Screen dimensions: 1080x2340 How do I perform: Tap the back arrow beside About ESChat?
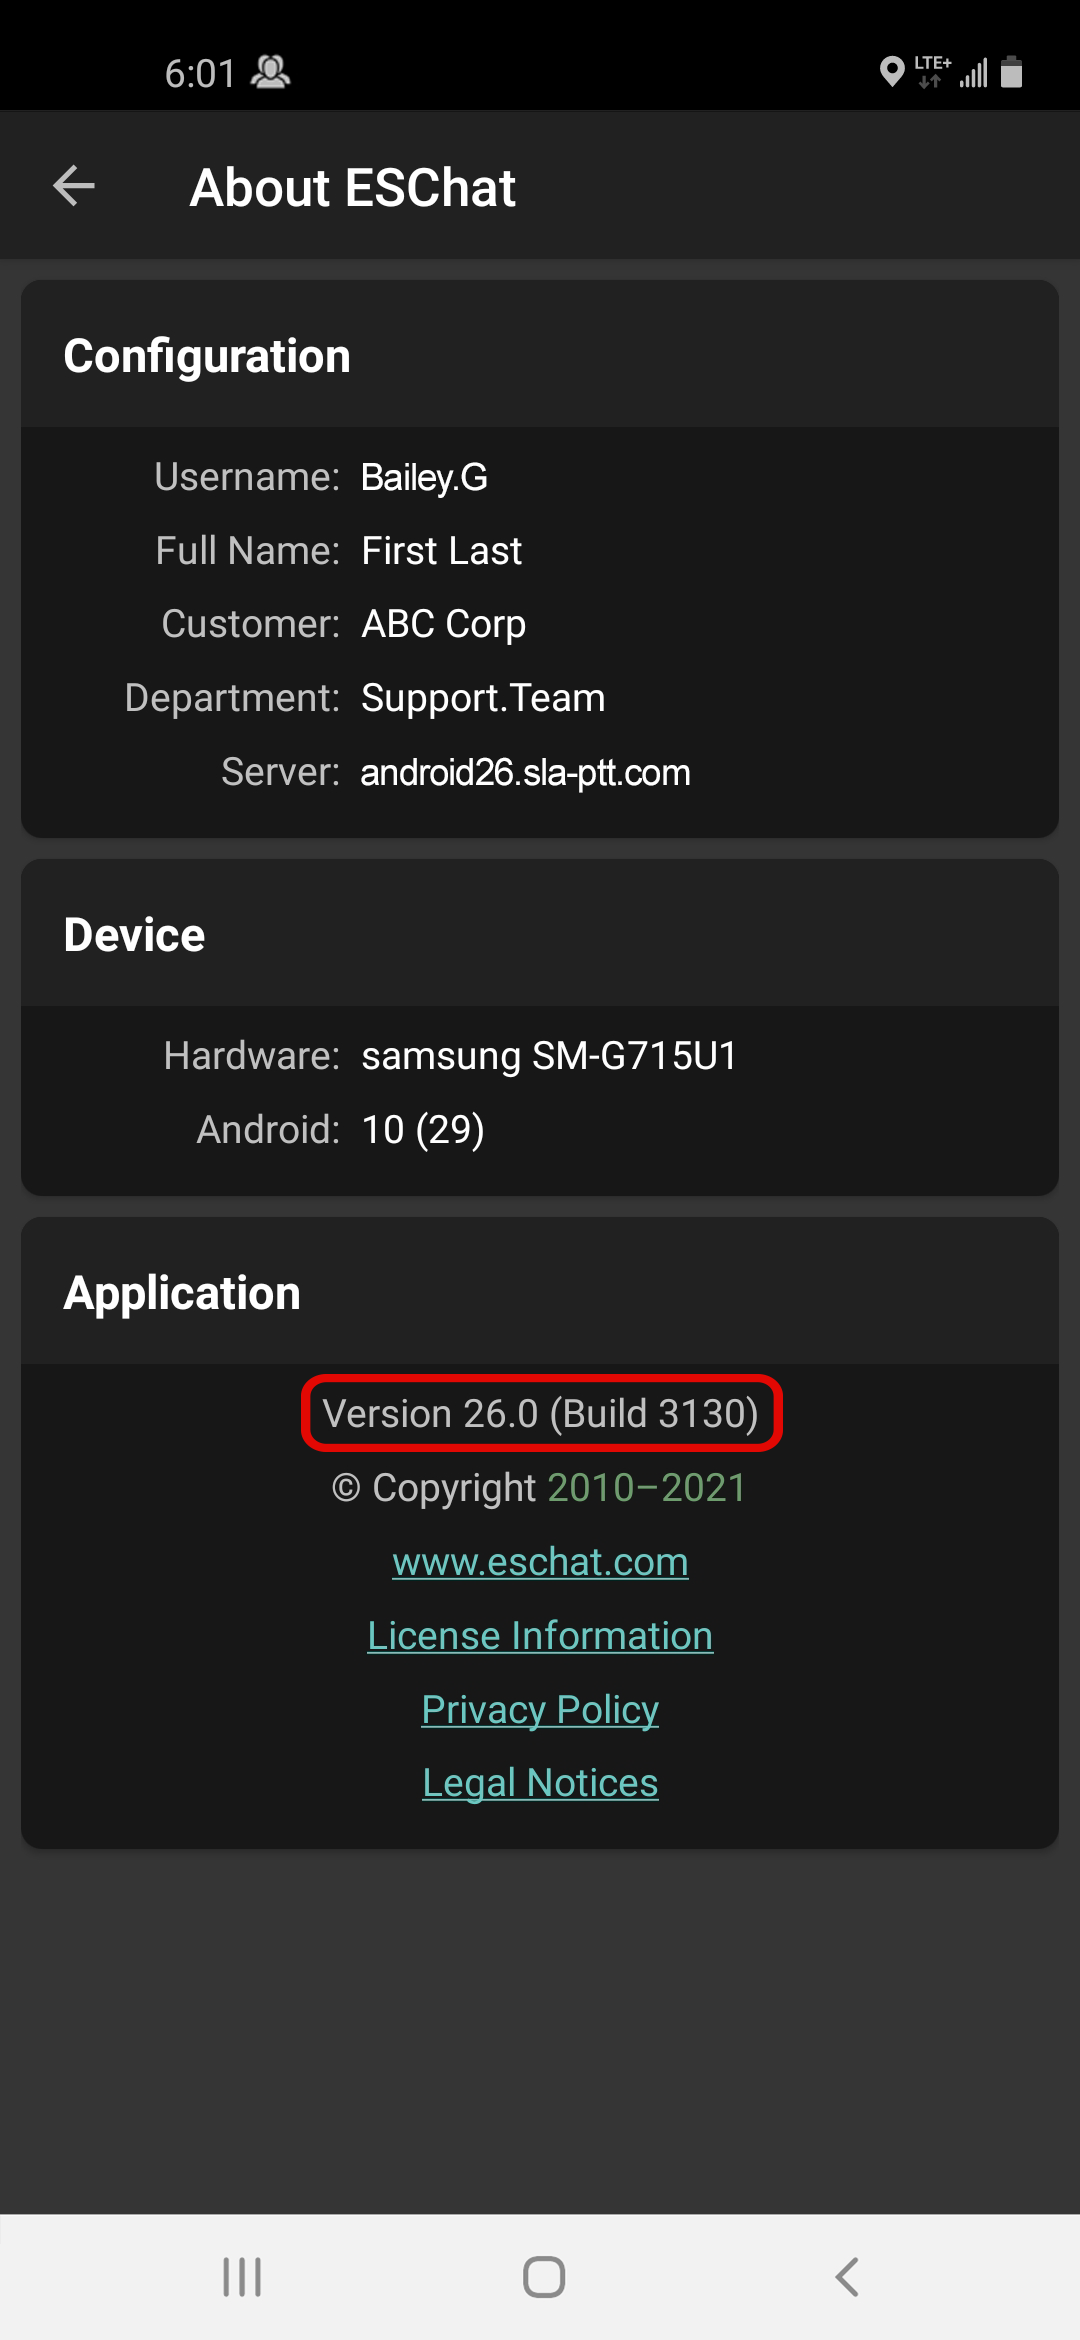pos(74,186)
